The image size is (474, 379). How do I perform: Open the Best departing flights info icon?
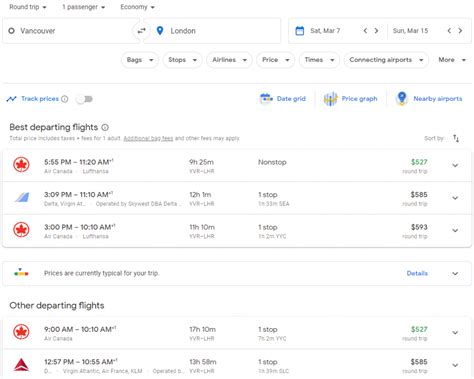[105, 127]
